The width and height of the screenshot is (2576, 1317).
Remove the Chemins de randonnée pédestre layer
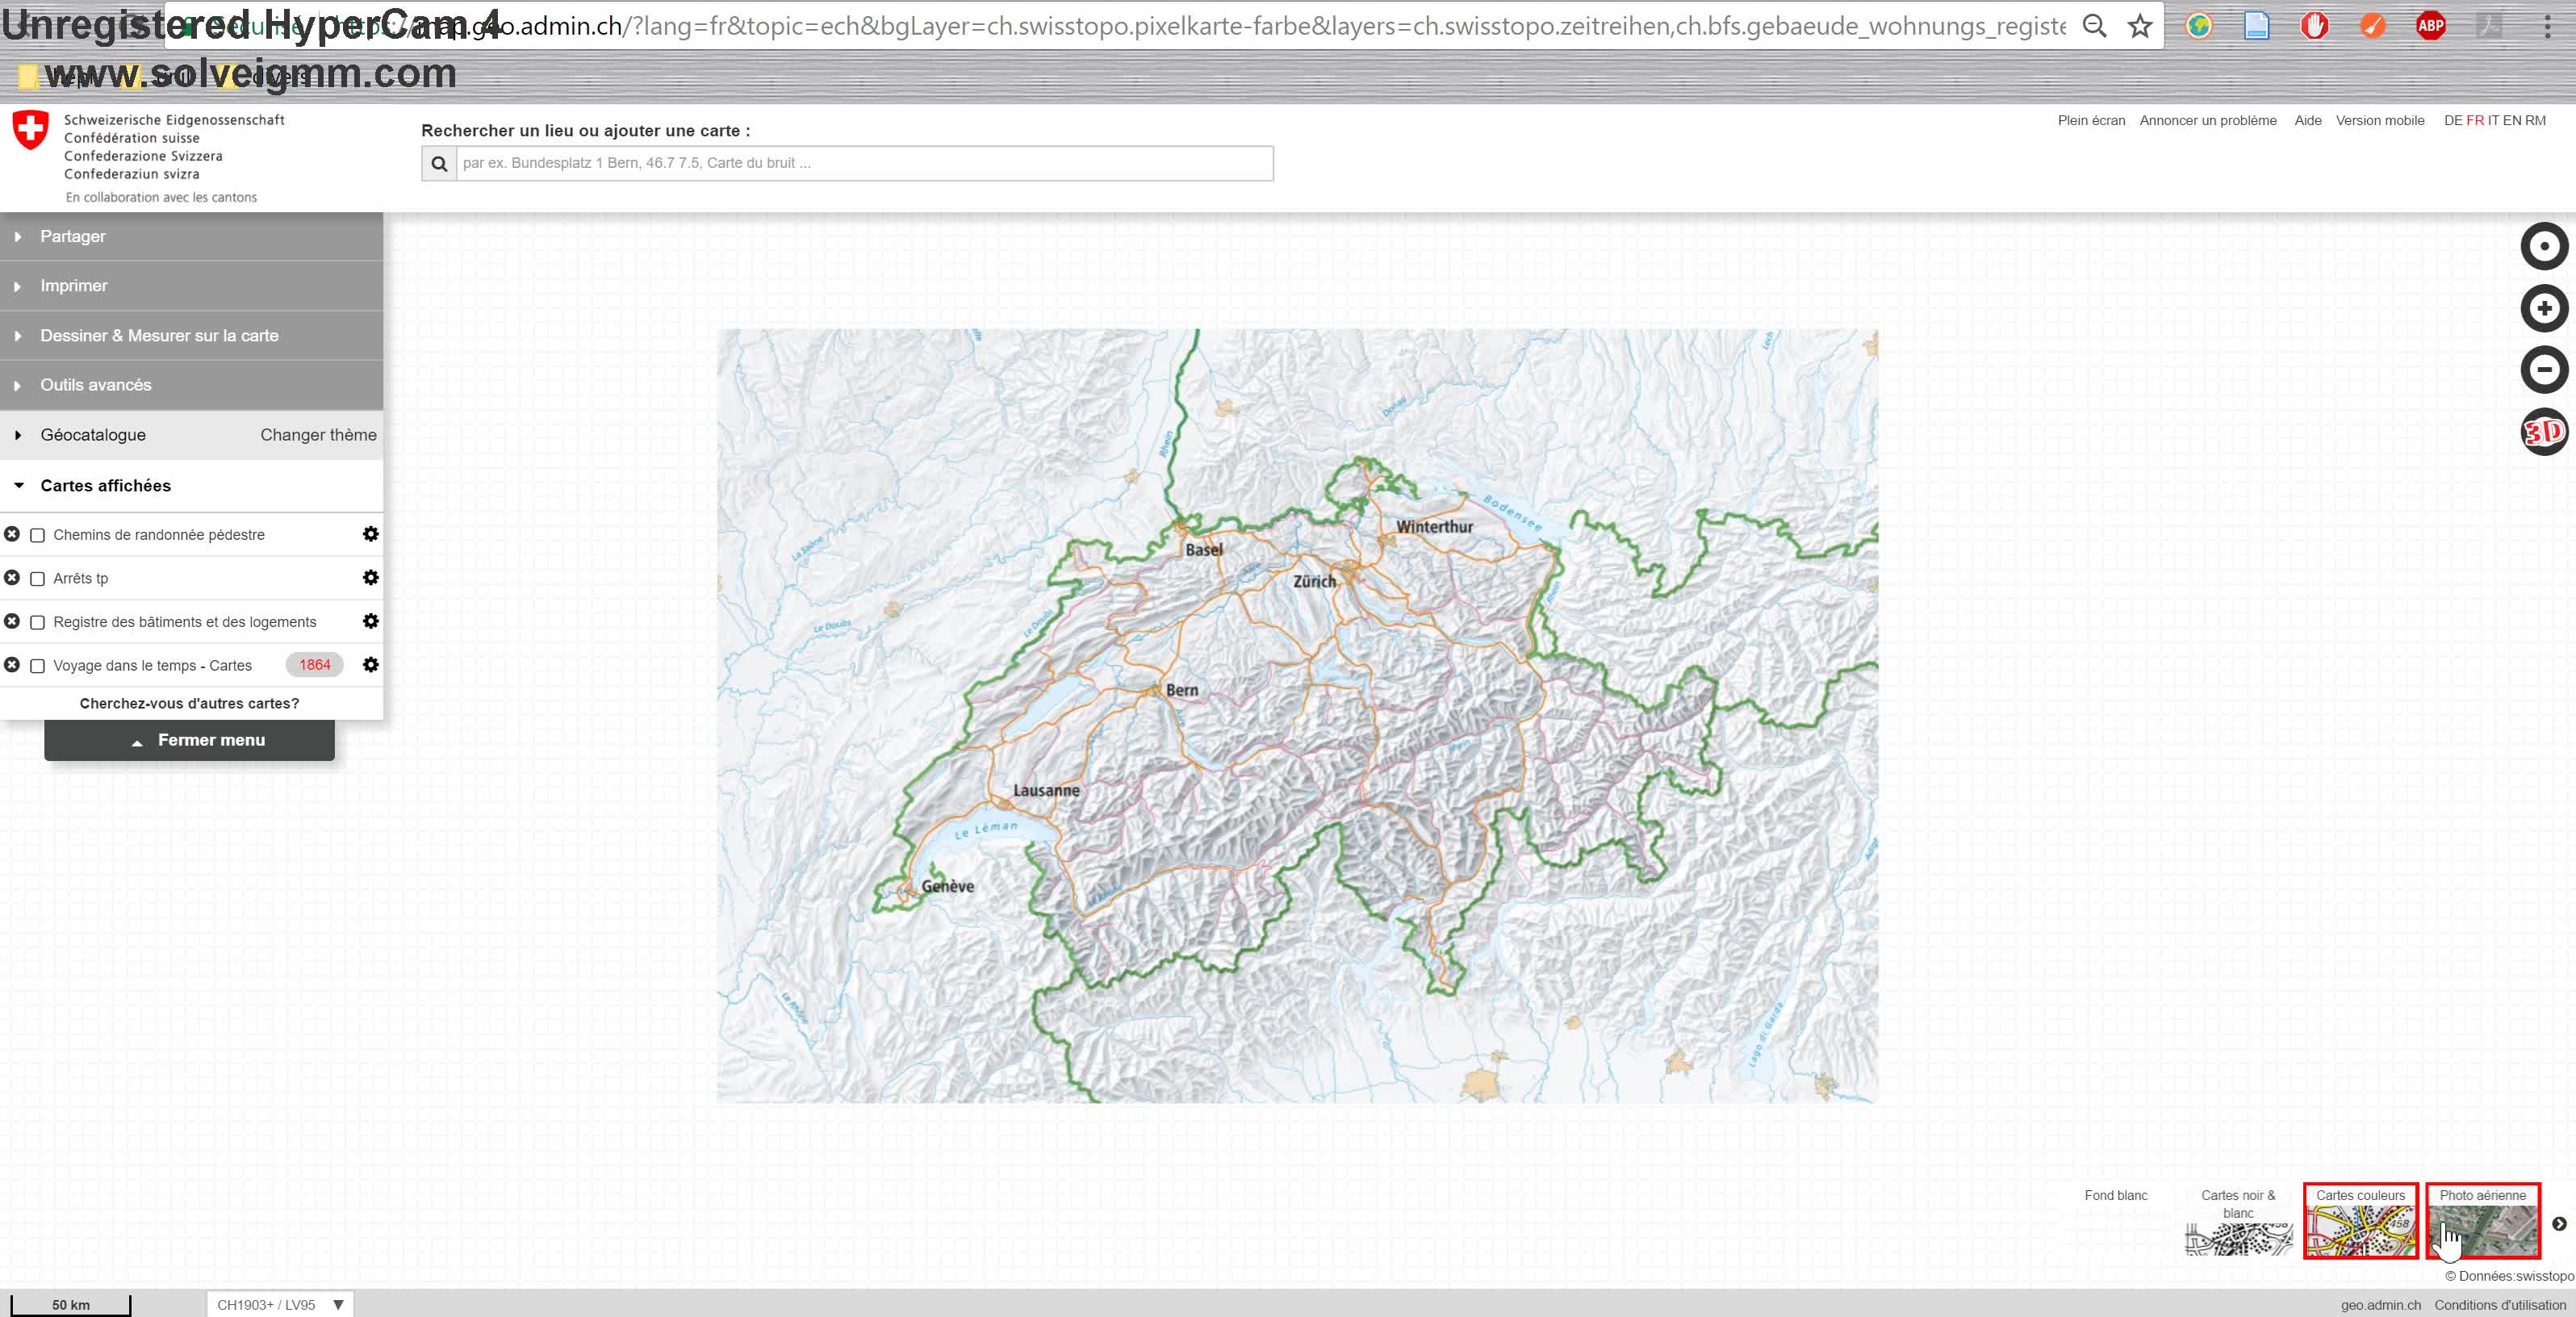tap(12, 535)
